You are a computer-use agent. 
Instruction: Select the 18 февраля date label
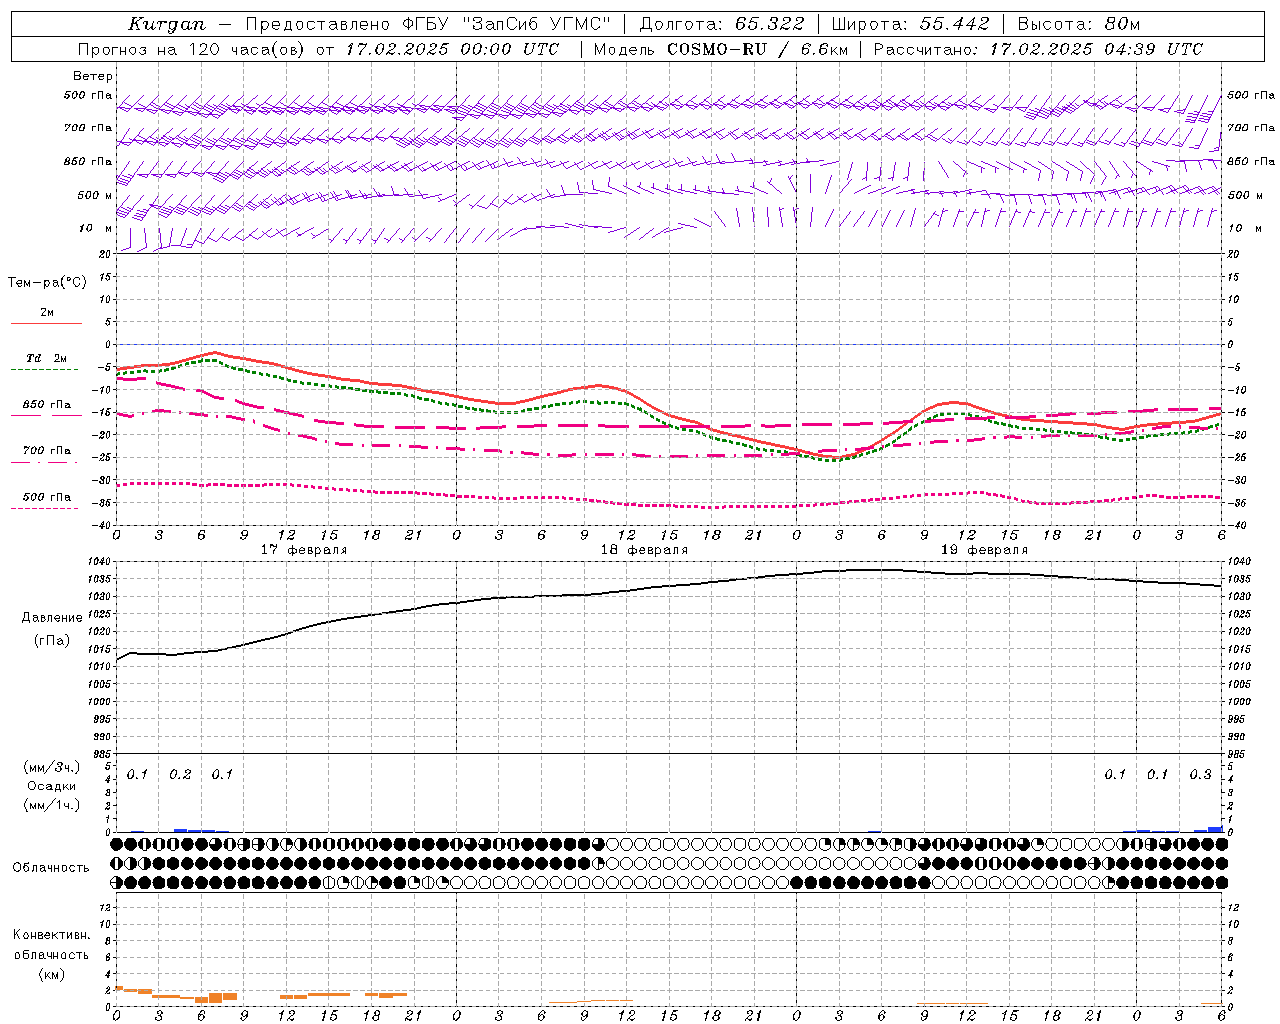pyautogui.click(x=644, y=550)
